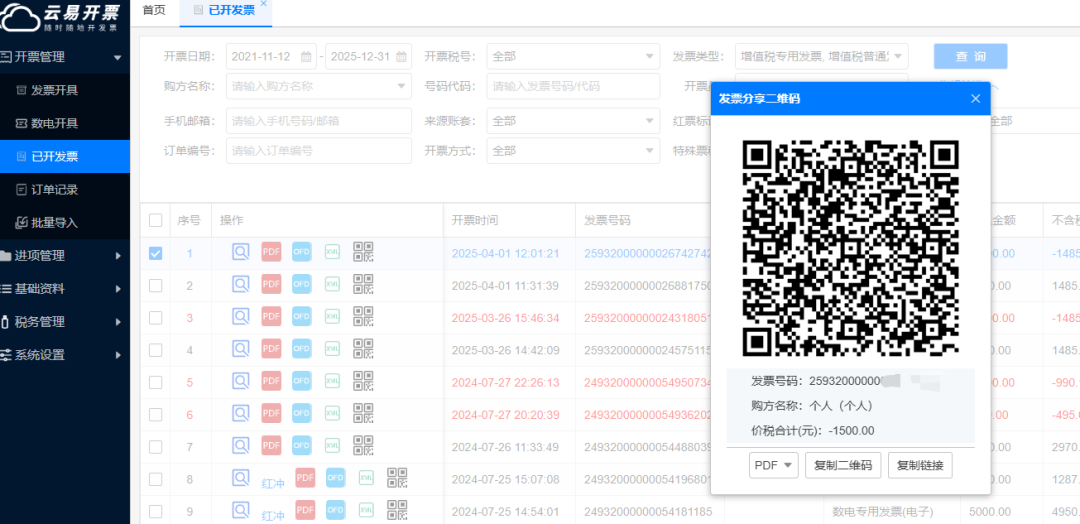Screen dimensions: 1080x524
Task: Click the 红冲 link in row 8
Action: point(273,482)
